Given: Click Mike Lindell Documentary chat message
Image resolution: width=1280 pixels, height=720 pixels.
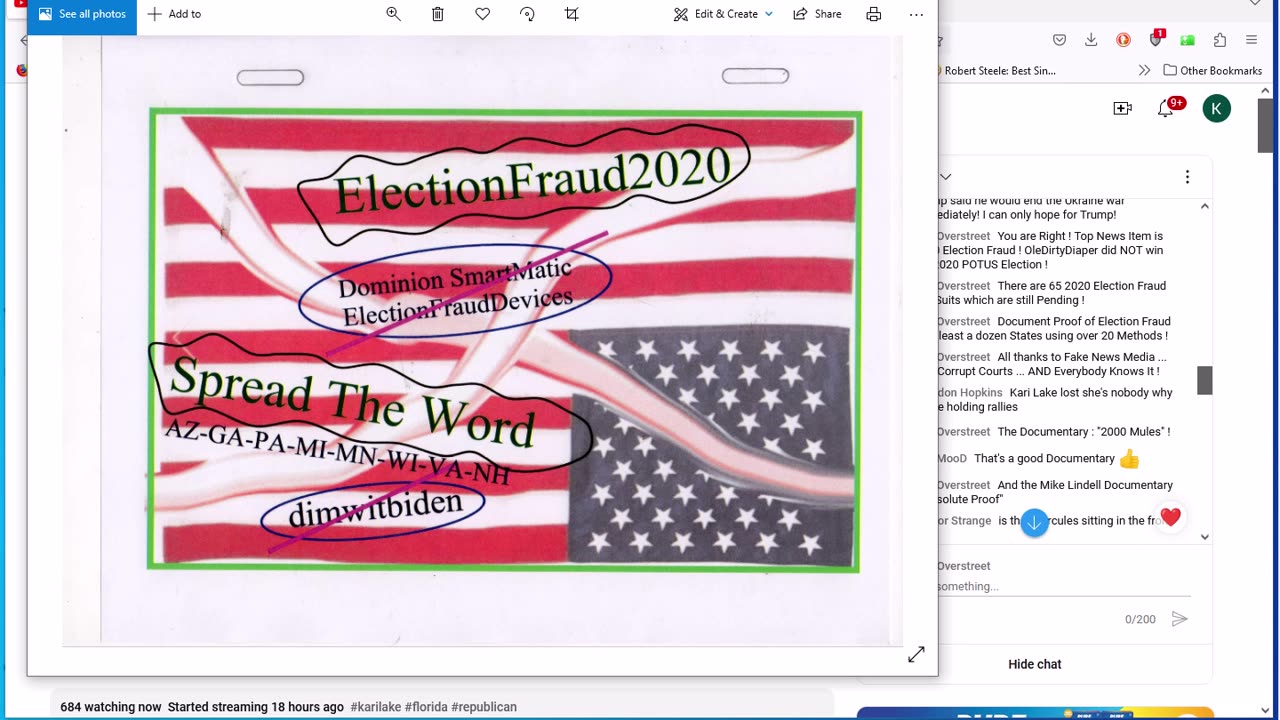Looking at the screenshot, I should pyautogui.click(x=1055, y=492).
